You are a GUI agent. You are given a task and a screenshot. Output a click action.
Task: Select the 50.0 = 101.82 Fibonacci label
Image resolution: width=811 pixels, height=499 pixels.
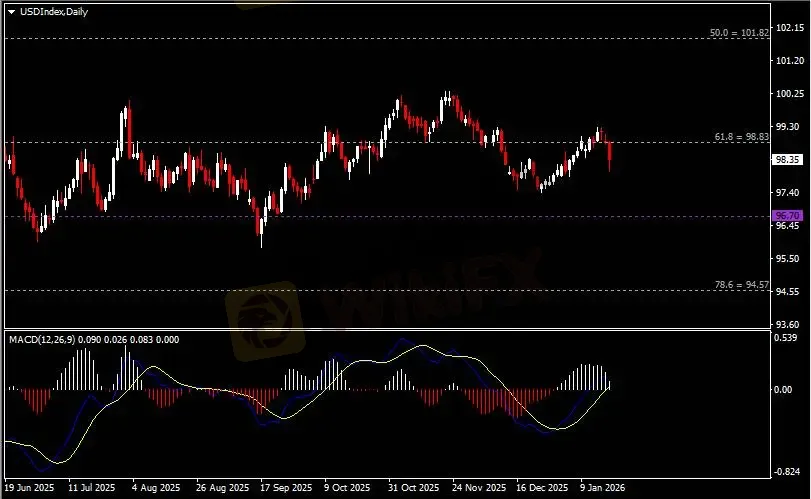click(739, 33)
